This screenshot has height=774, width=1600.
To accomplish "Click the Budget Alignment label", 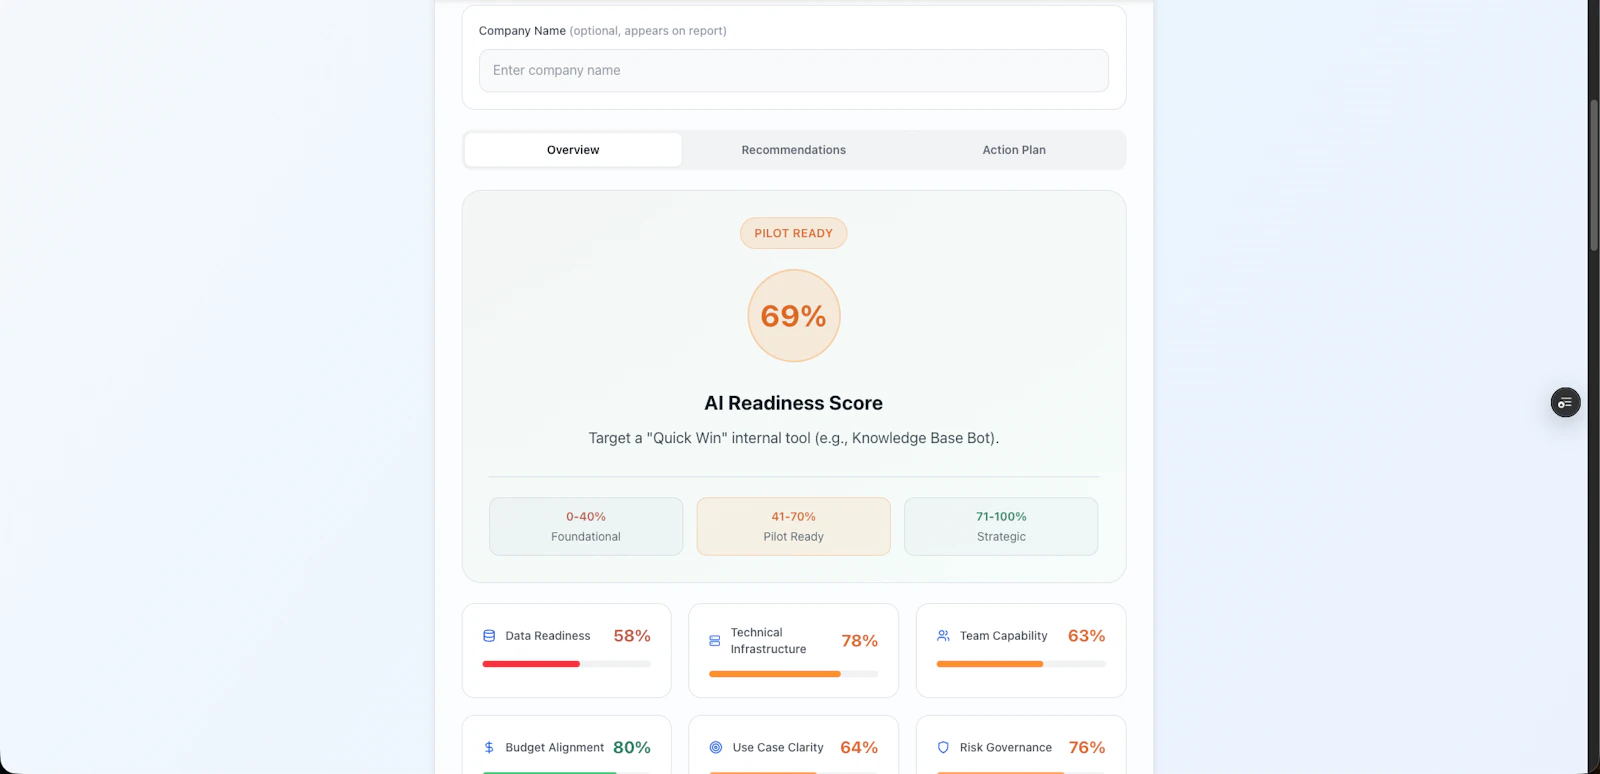I will coord(555,748).
